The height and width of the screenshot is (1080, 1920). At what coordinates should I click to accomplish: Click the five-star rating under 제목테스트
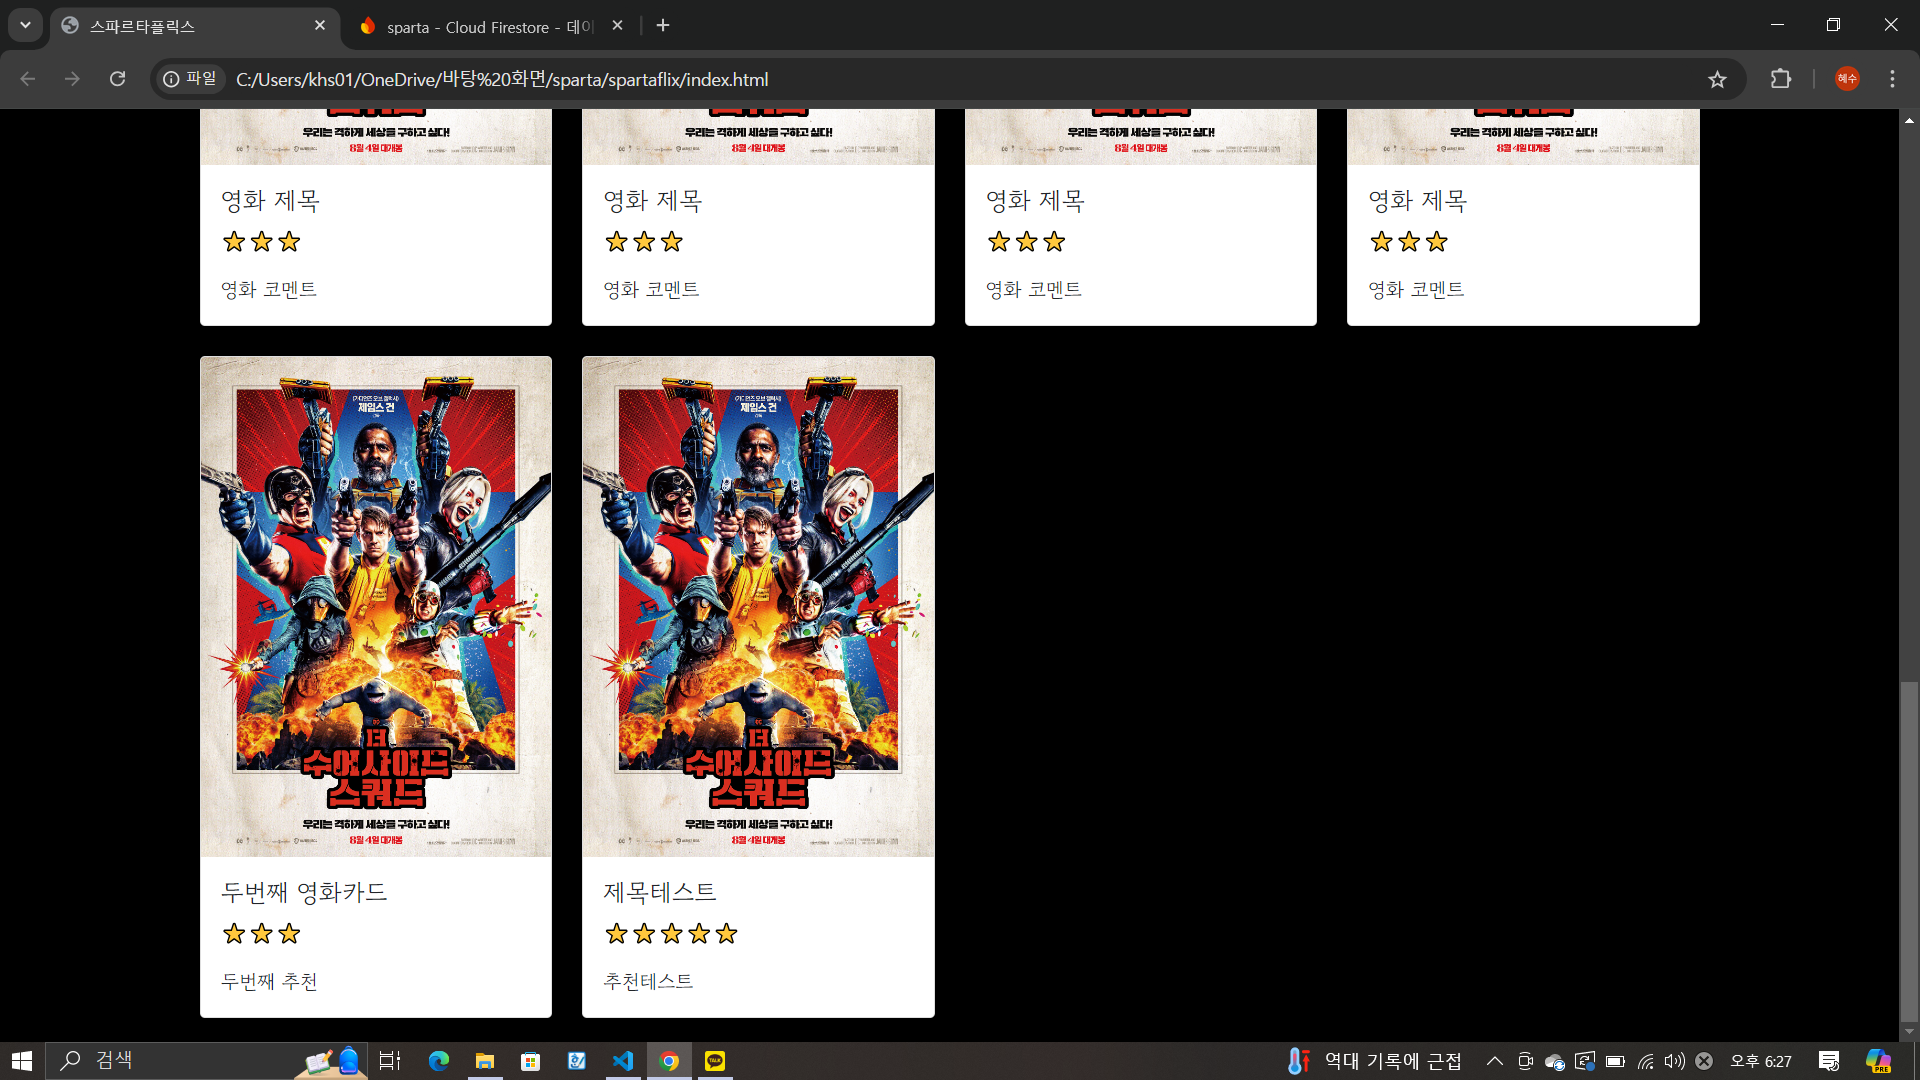pos(671,934)
